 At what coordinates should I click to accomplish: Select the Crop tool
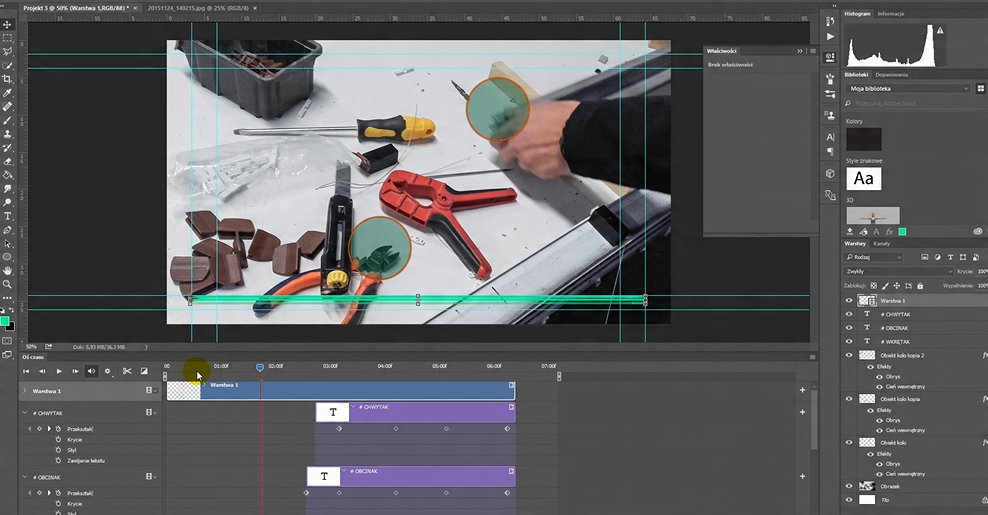[8, 79]
